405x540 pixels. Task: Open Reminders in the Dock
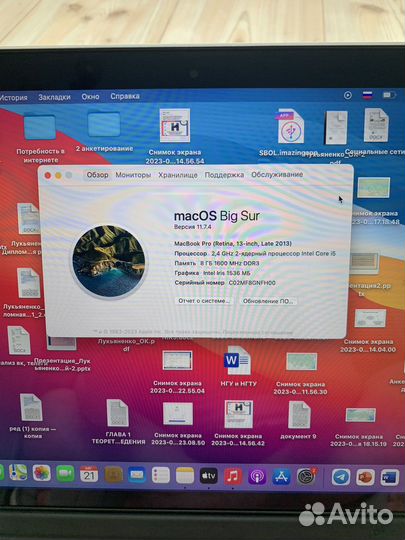pyautogui.click(x=161, y=475)
